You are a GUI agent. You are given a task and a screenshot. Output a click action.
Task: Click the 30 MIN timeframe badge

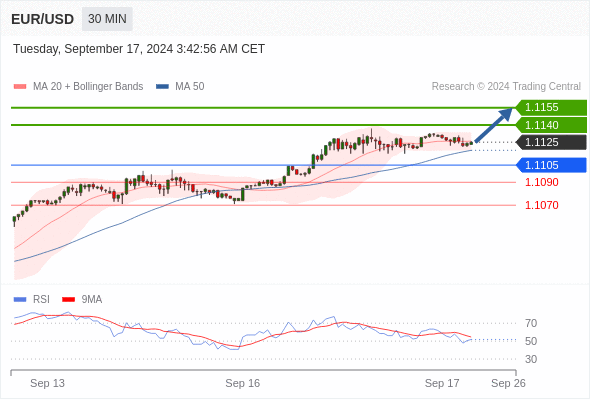107,19
